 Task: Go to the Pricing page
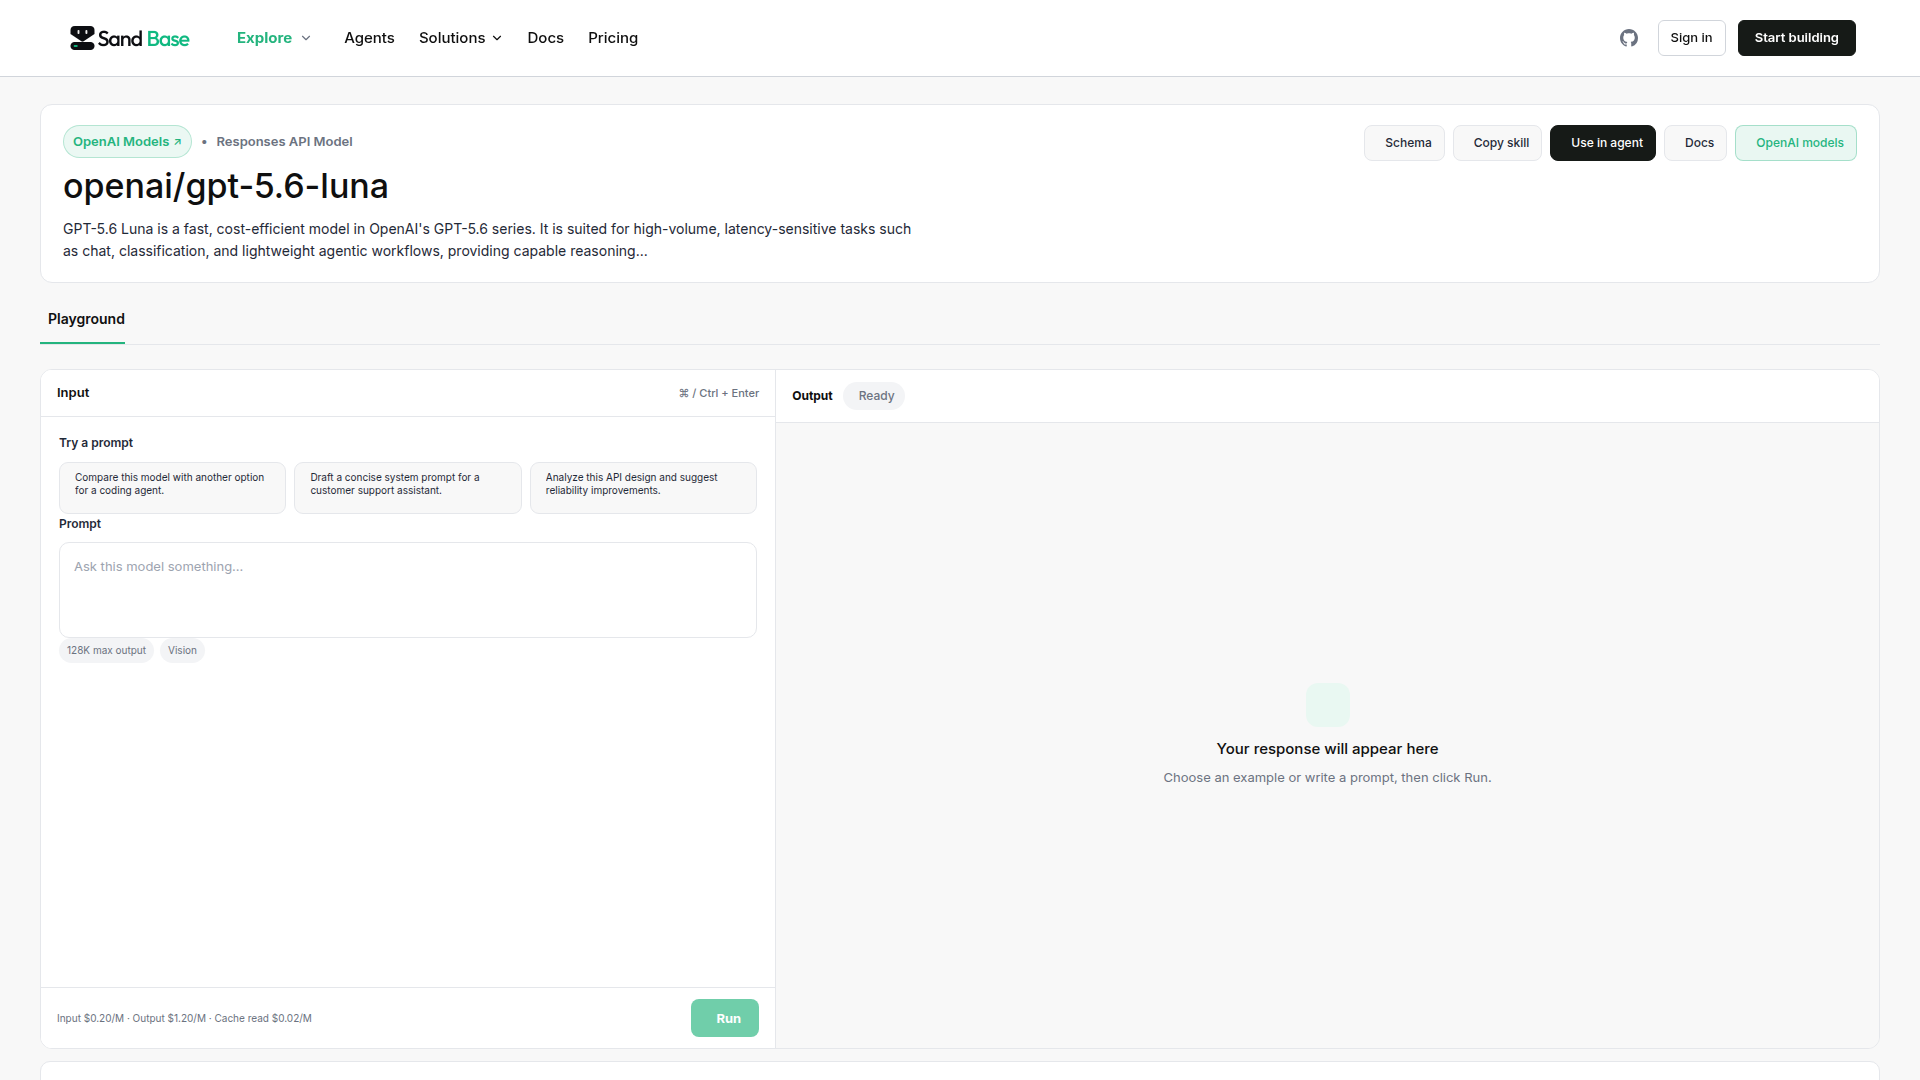point(613,38)
